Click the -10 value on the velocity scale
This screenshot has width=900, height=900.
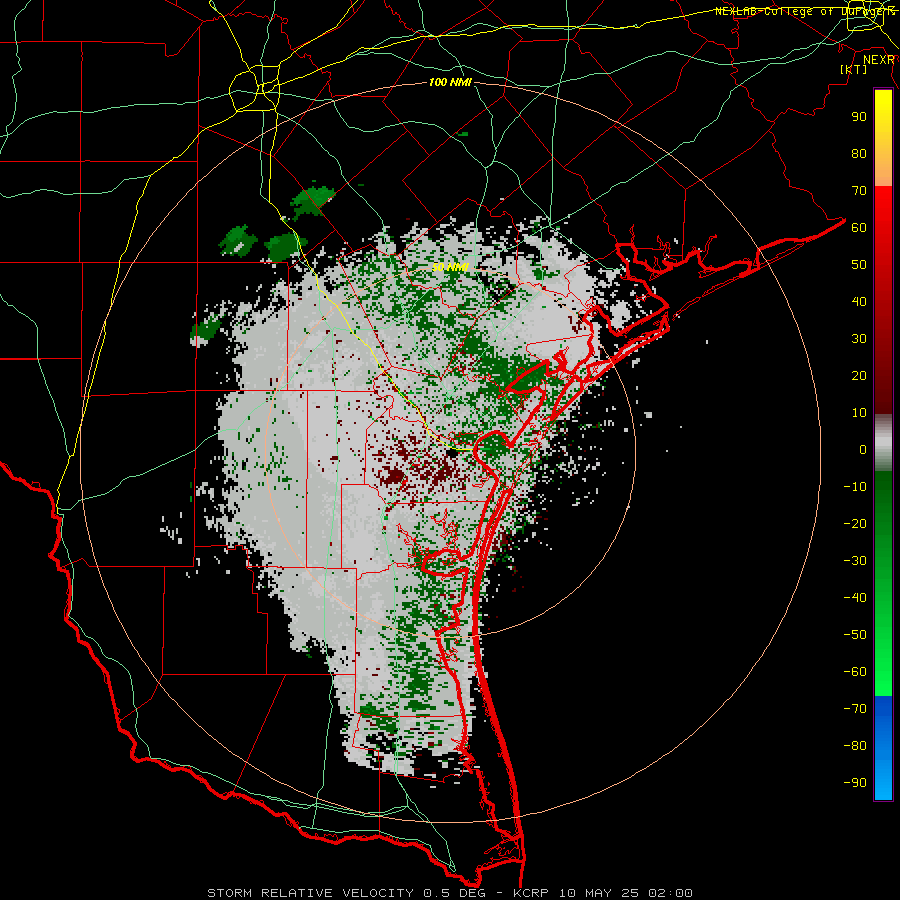tap(855, 487)
